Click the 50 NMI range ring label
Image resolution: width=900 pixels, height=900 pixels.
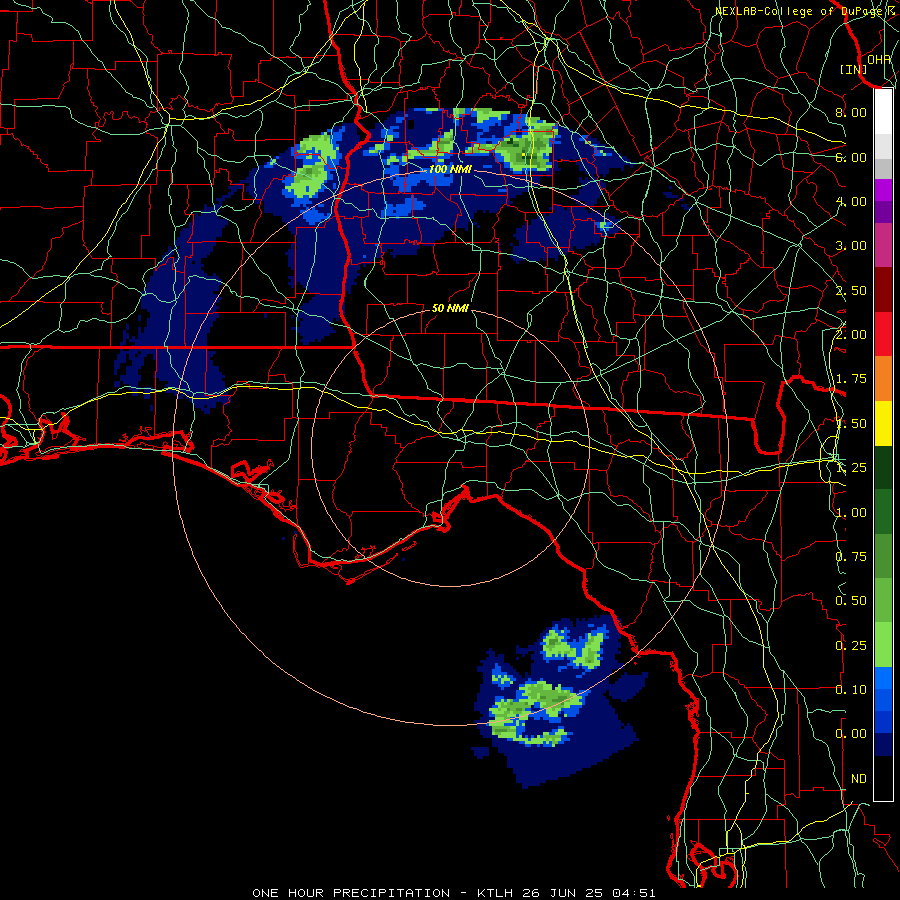(x=450, y=309)
